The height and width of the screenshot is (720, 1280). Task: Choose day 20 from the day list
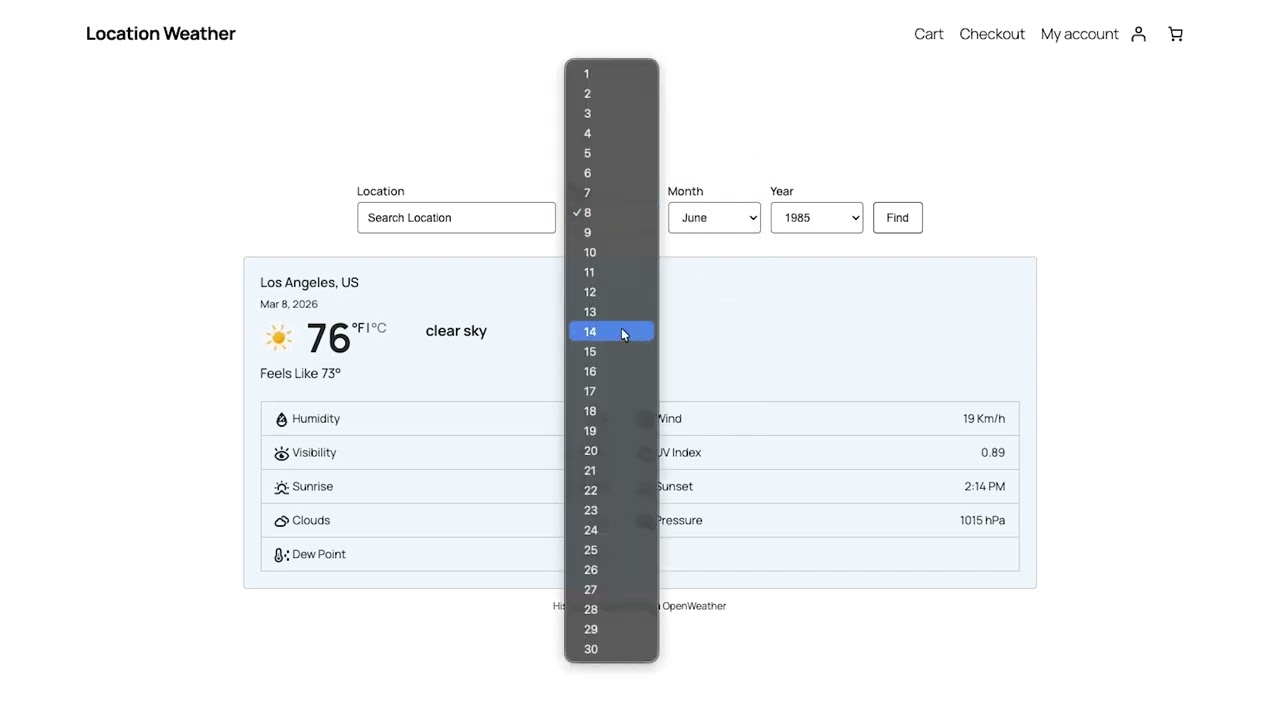[x=611, y=451]
